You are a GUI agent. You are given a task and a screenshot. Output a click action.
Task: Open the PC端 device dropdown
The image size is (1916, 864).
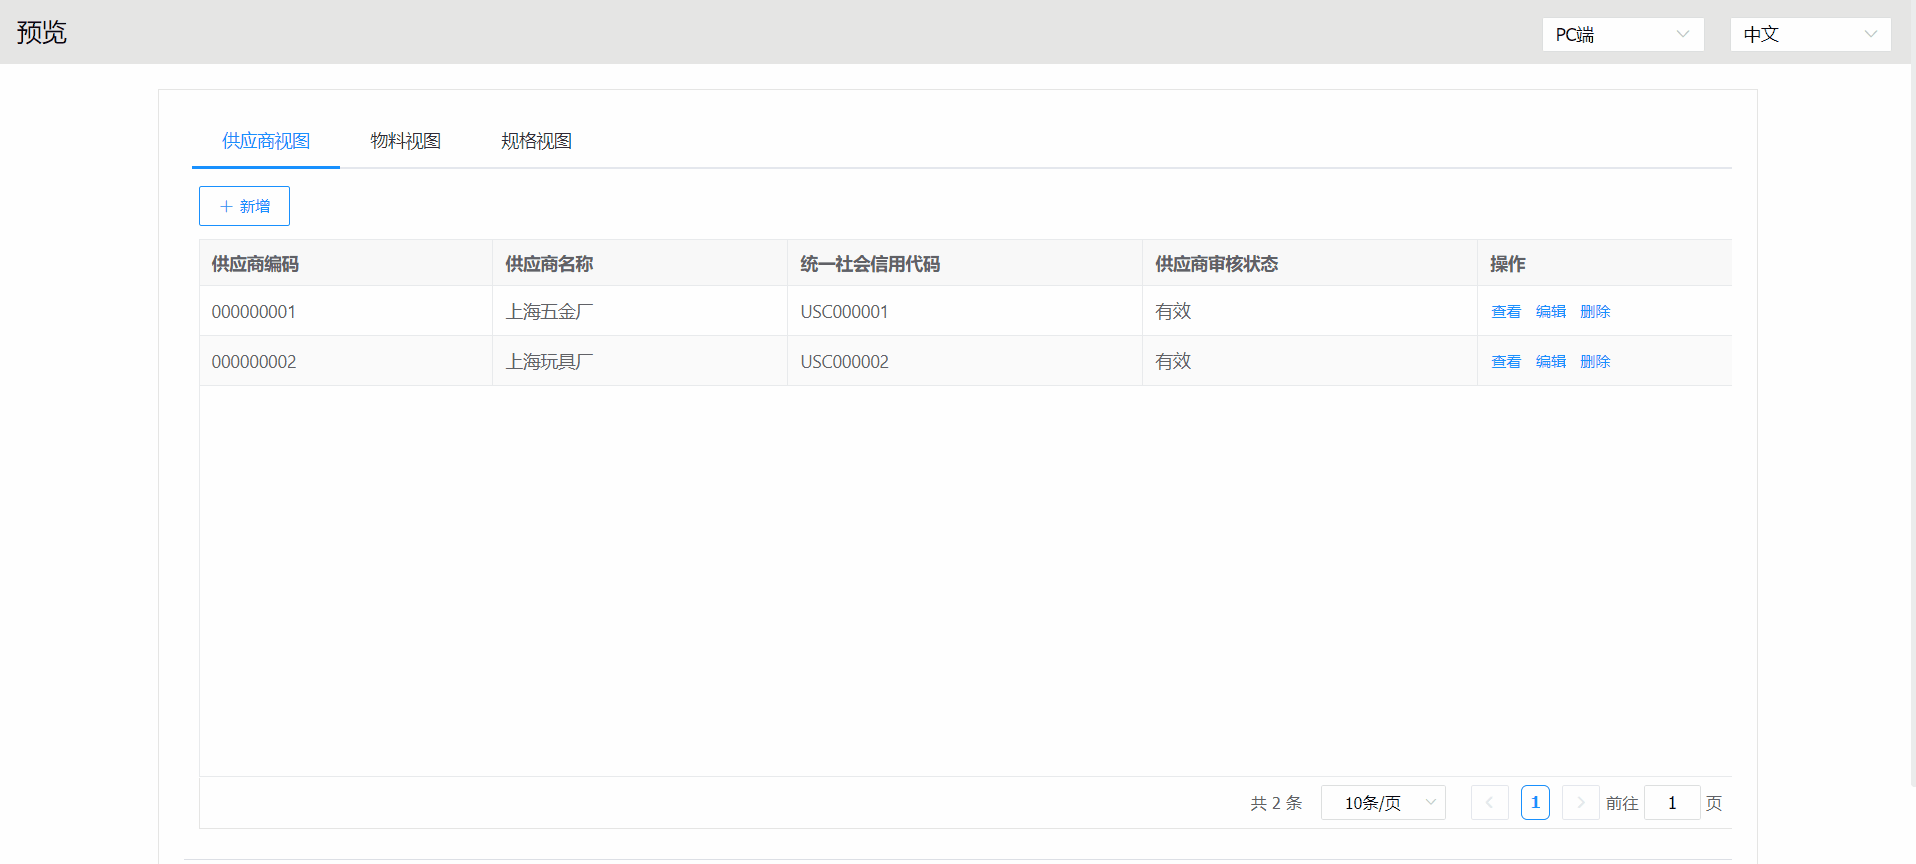[x=1622, y=34]
